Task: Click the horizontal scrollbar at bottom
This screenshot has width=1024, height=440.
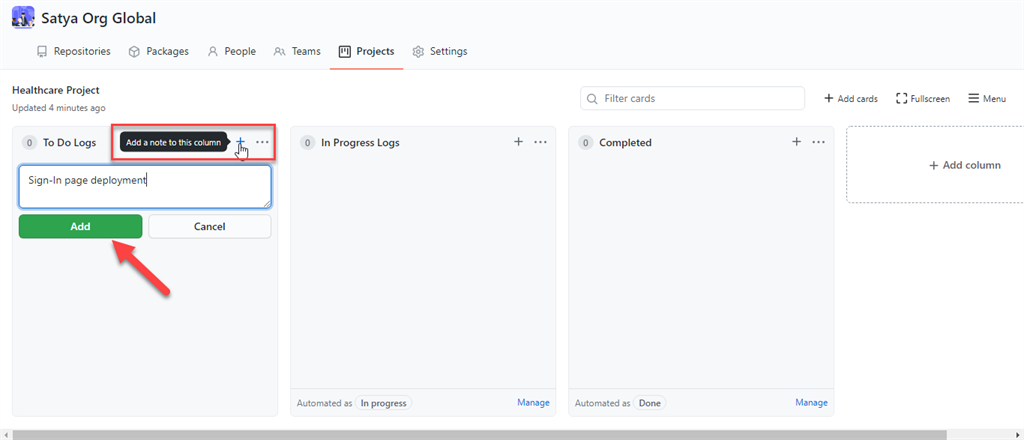Action: click(x=479, y=435)
